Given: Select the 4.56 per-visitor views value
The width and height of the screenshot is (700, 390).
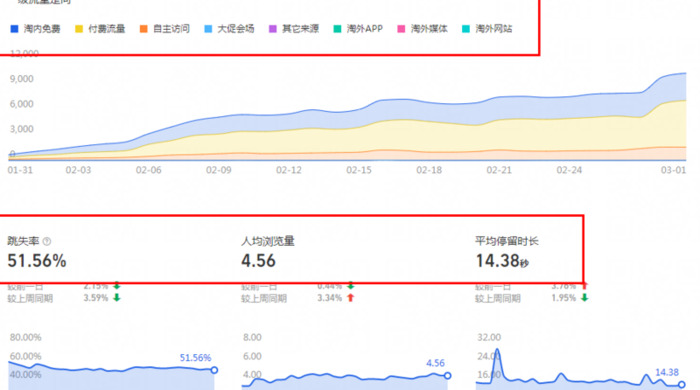Looking at the screenshot, I should (258, 261).
